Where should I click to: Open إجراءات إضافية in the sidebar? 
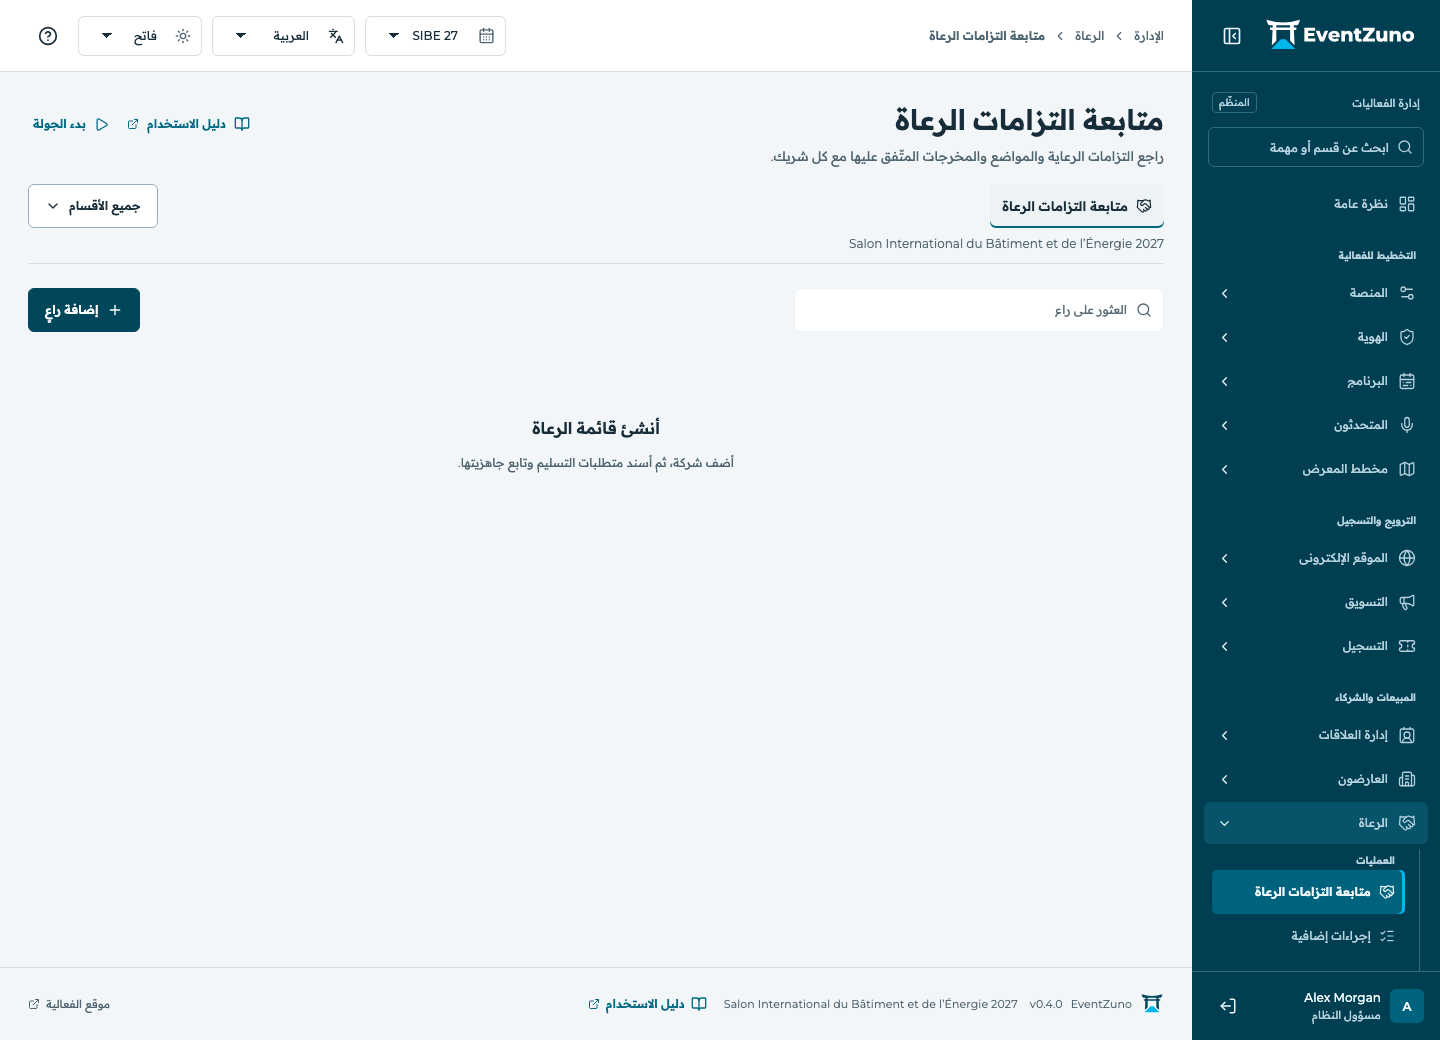coord(1308,936)
